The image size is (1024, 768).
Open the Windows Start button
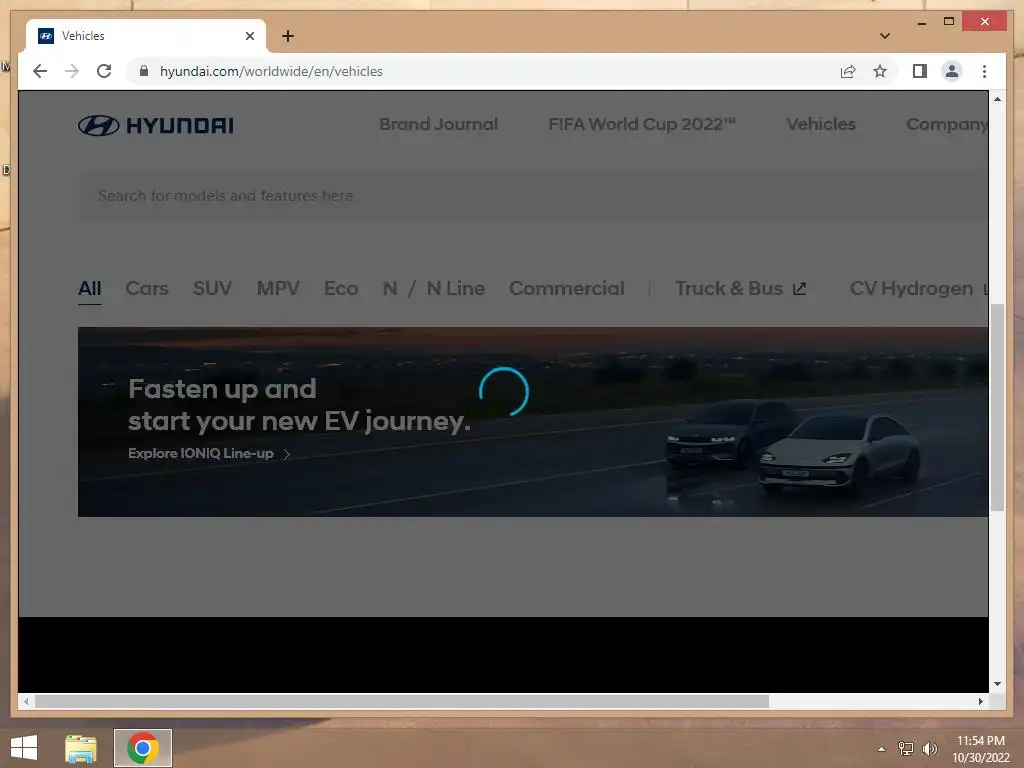(24, 748)
